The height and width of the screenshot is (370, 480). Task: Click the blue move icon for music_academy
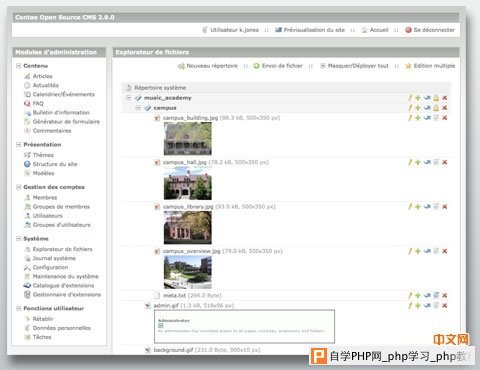click(427, 98)
